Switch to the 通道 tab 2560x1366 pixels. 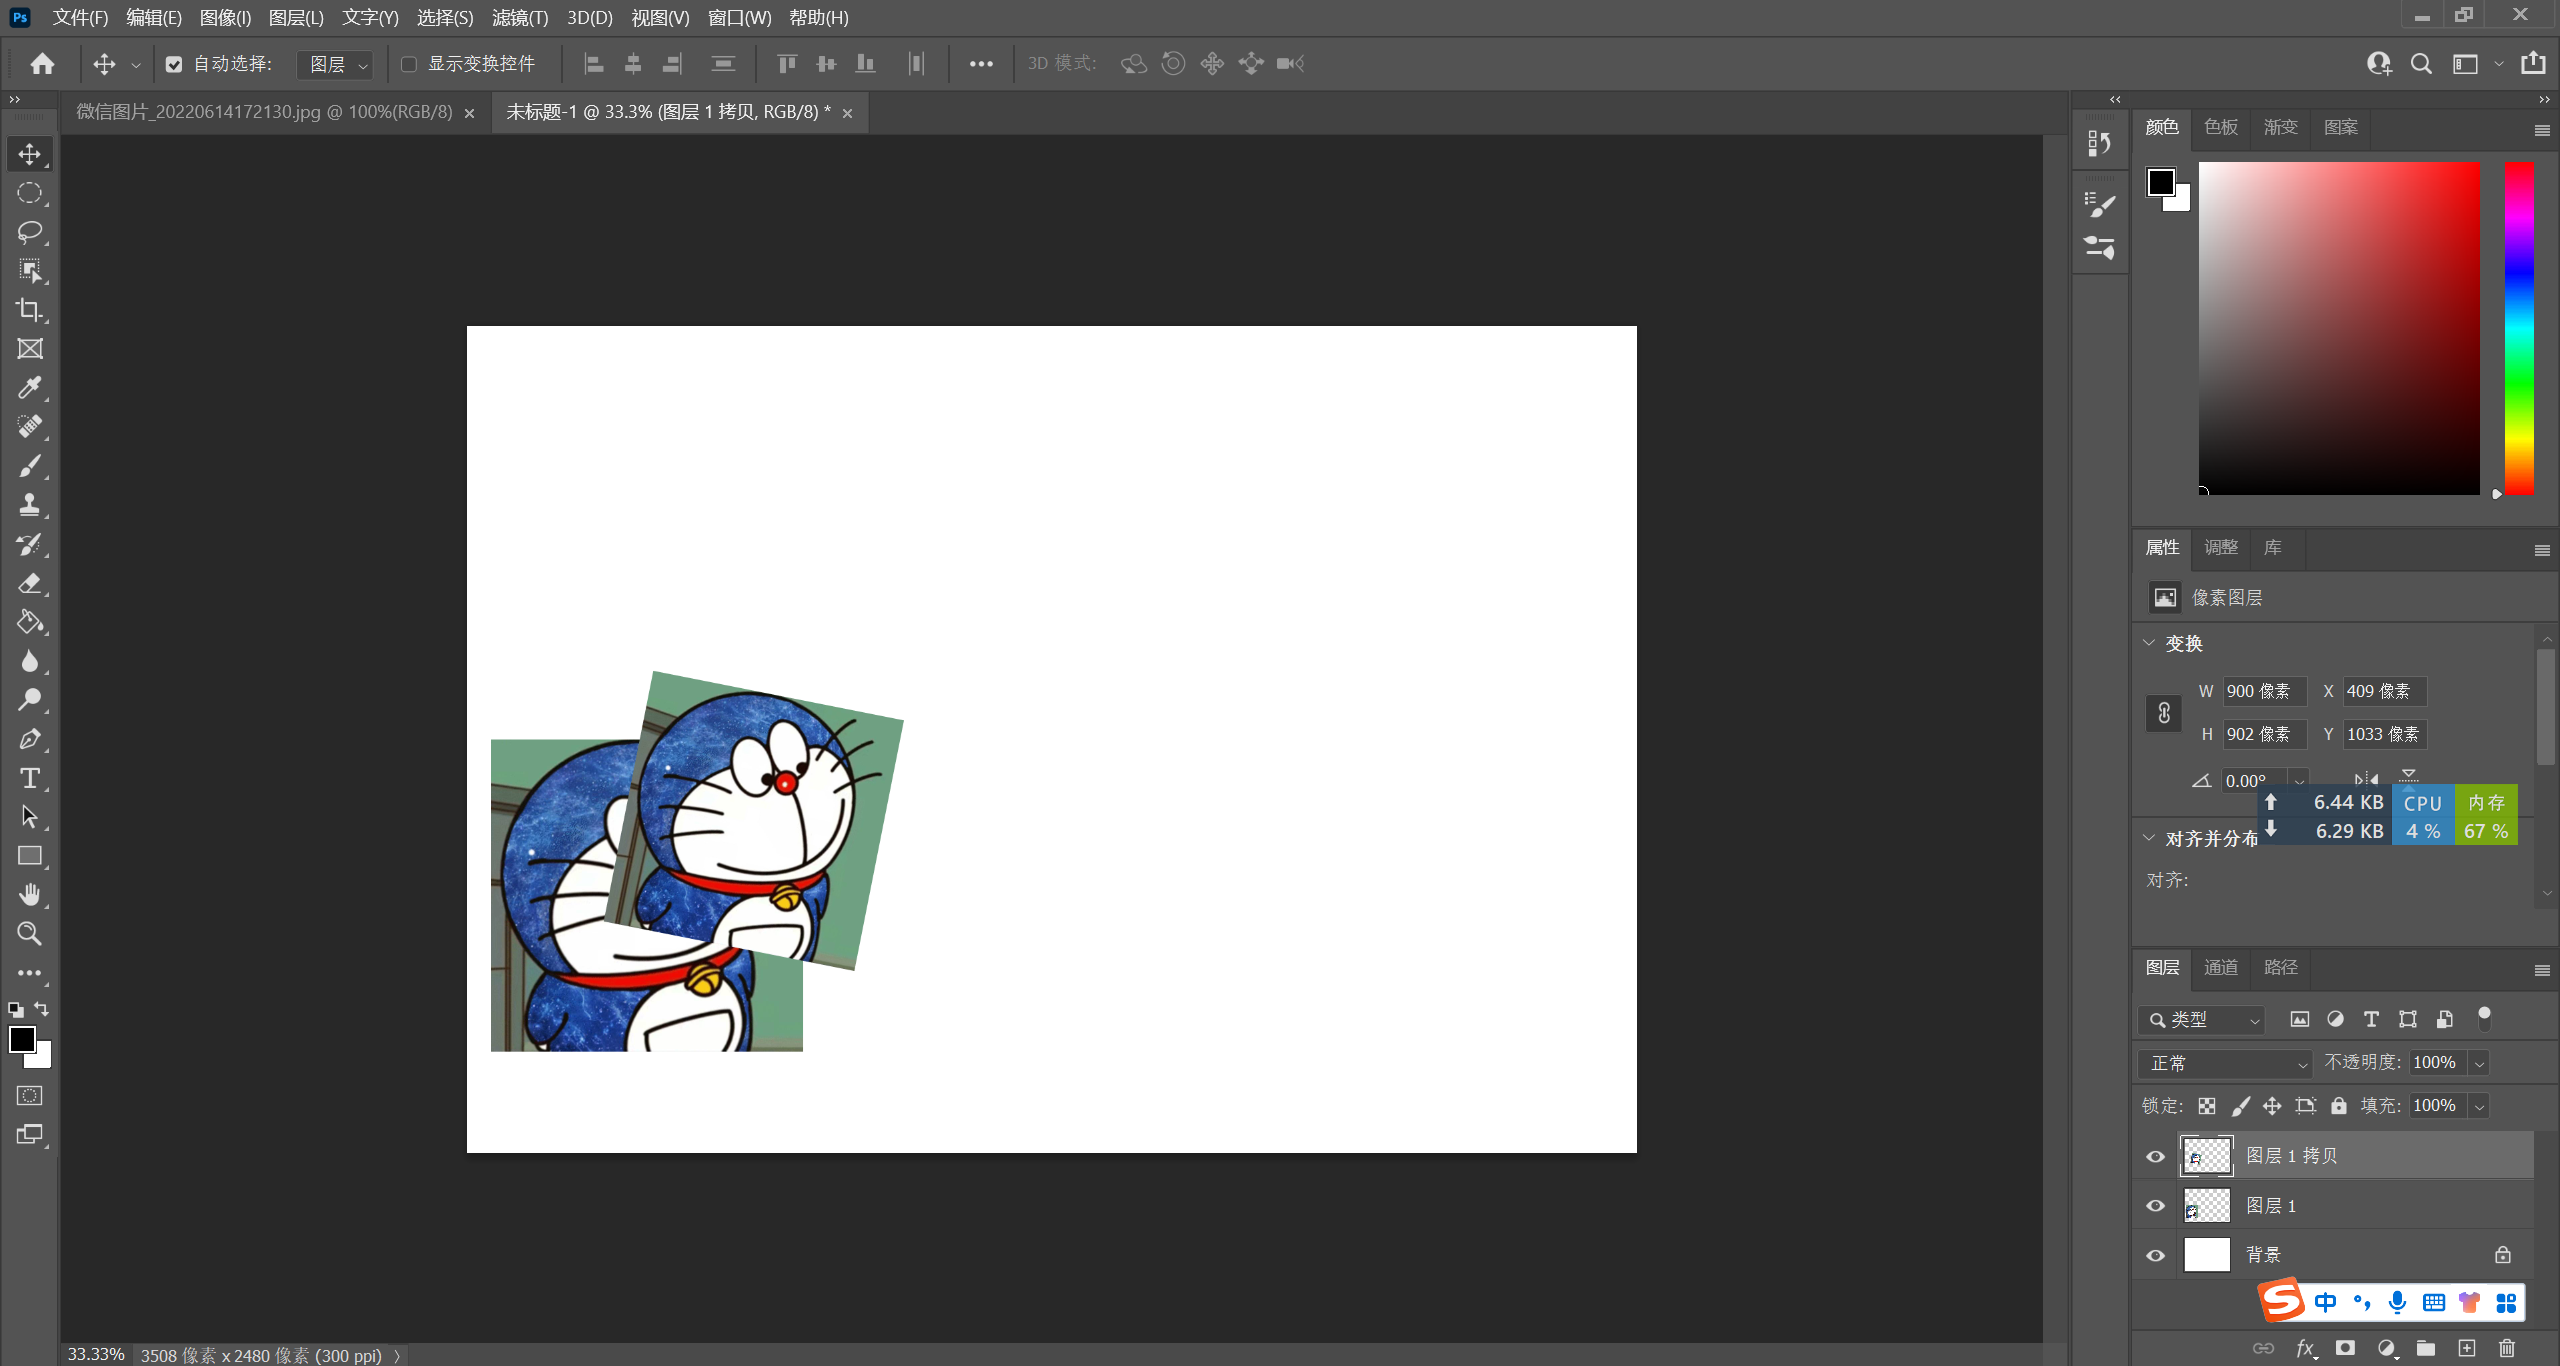(2220, 967)
